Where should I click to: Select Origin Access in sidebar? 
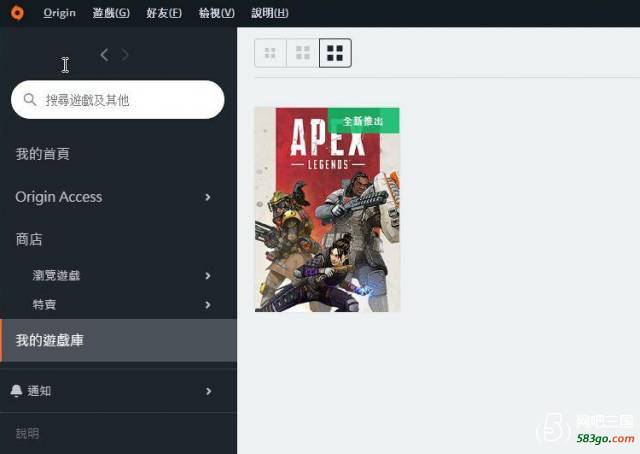(x=59, y=197)
